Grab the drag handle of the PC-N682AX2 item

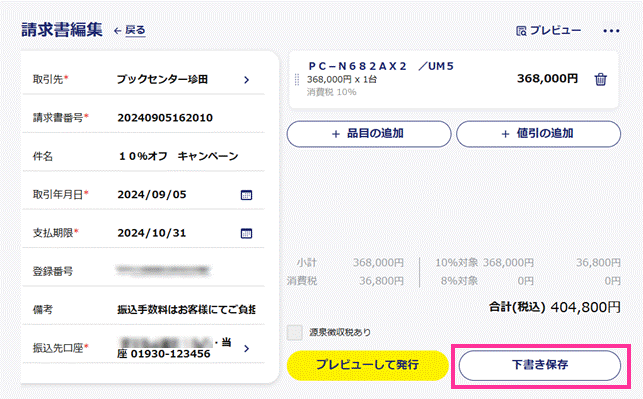[x=297, y=80]
